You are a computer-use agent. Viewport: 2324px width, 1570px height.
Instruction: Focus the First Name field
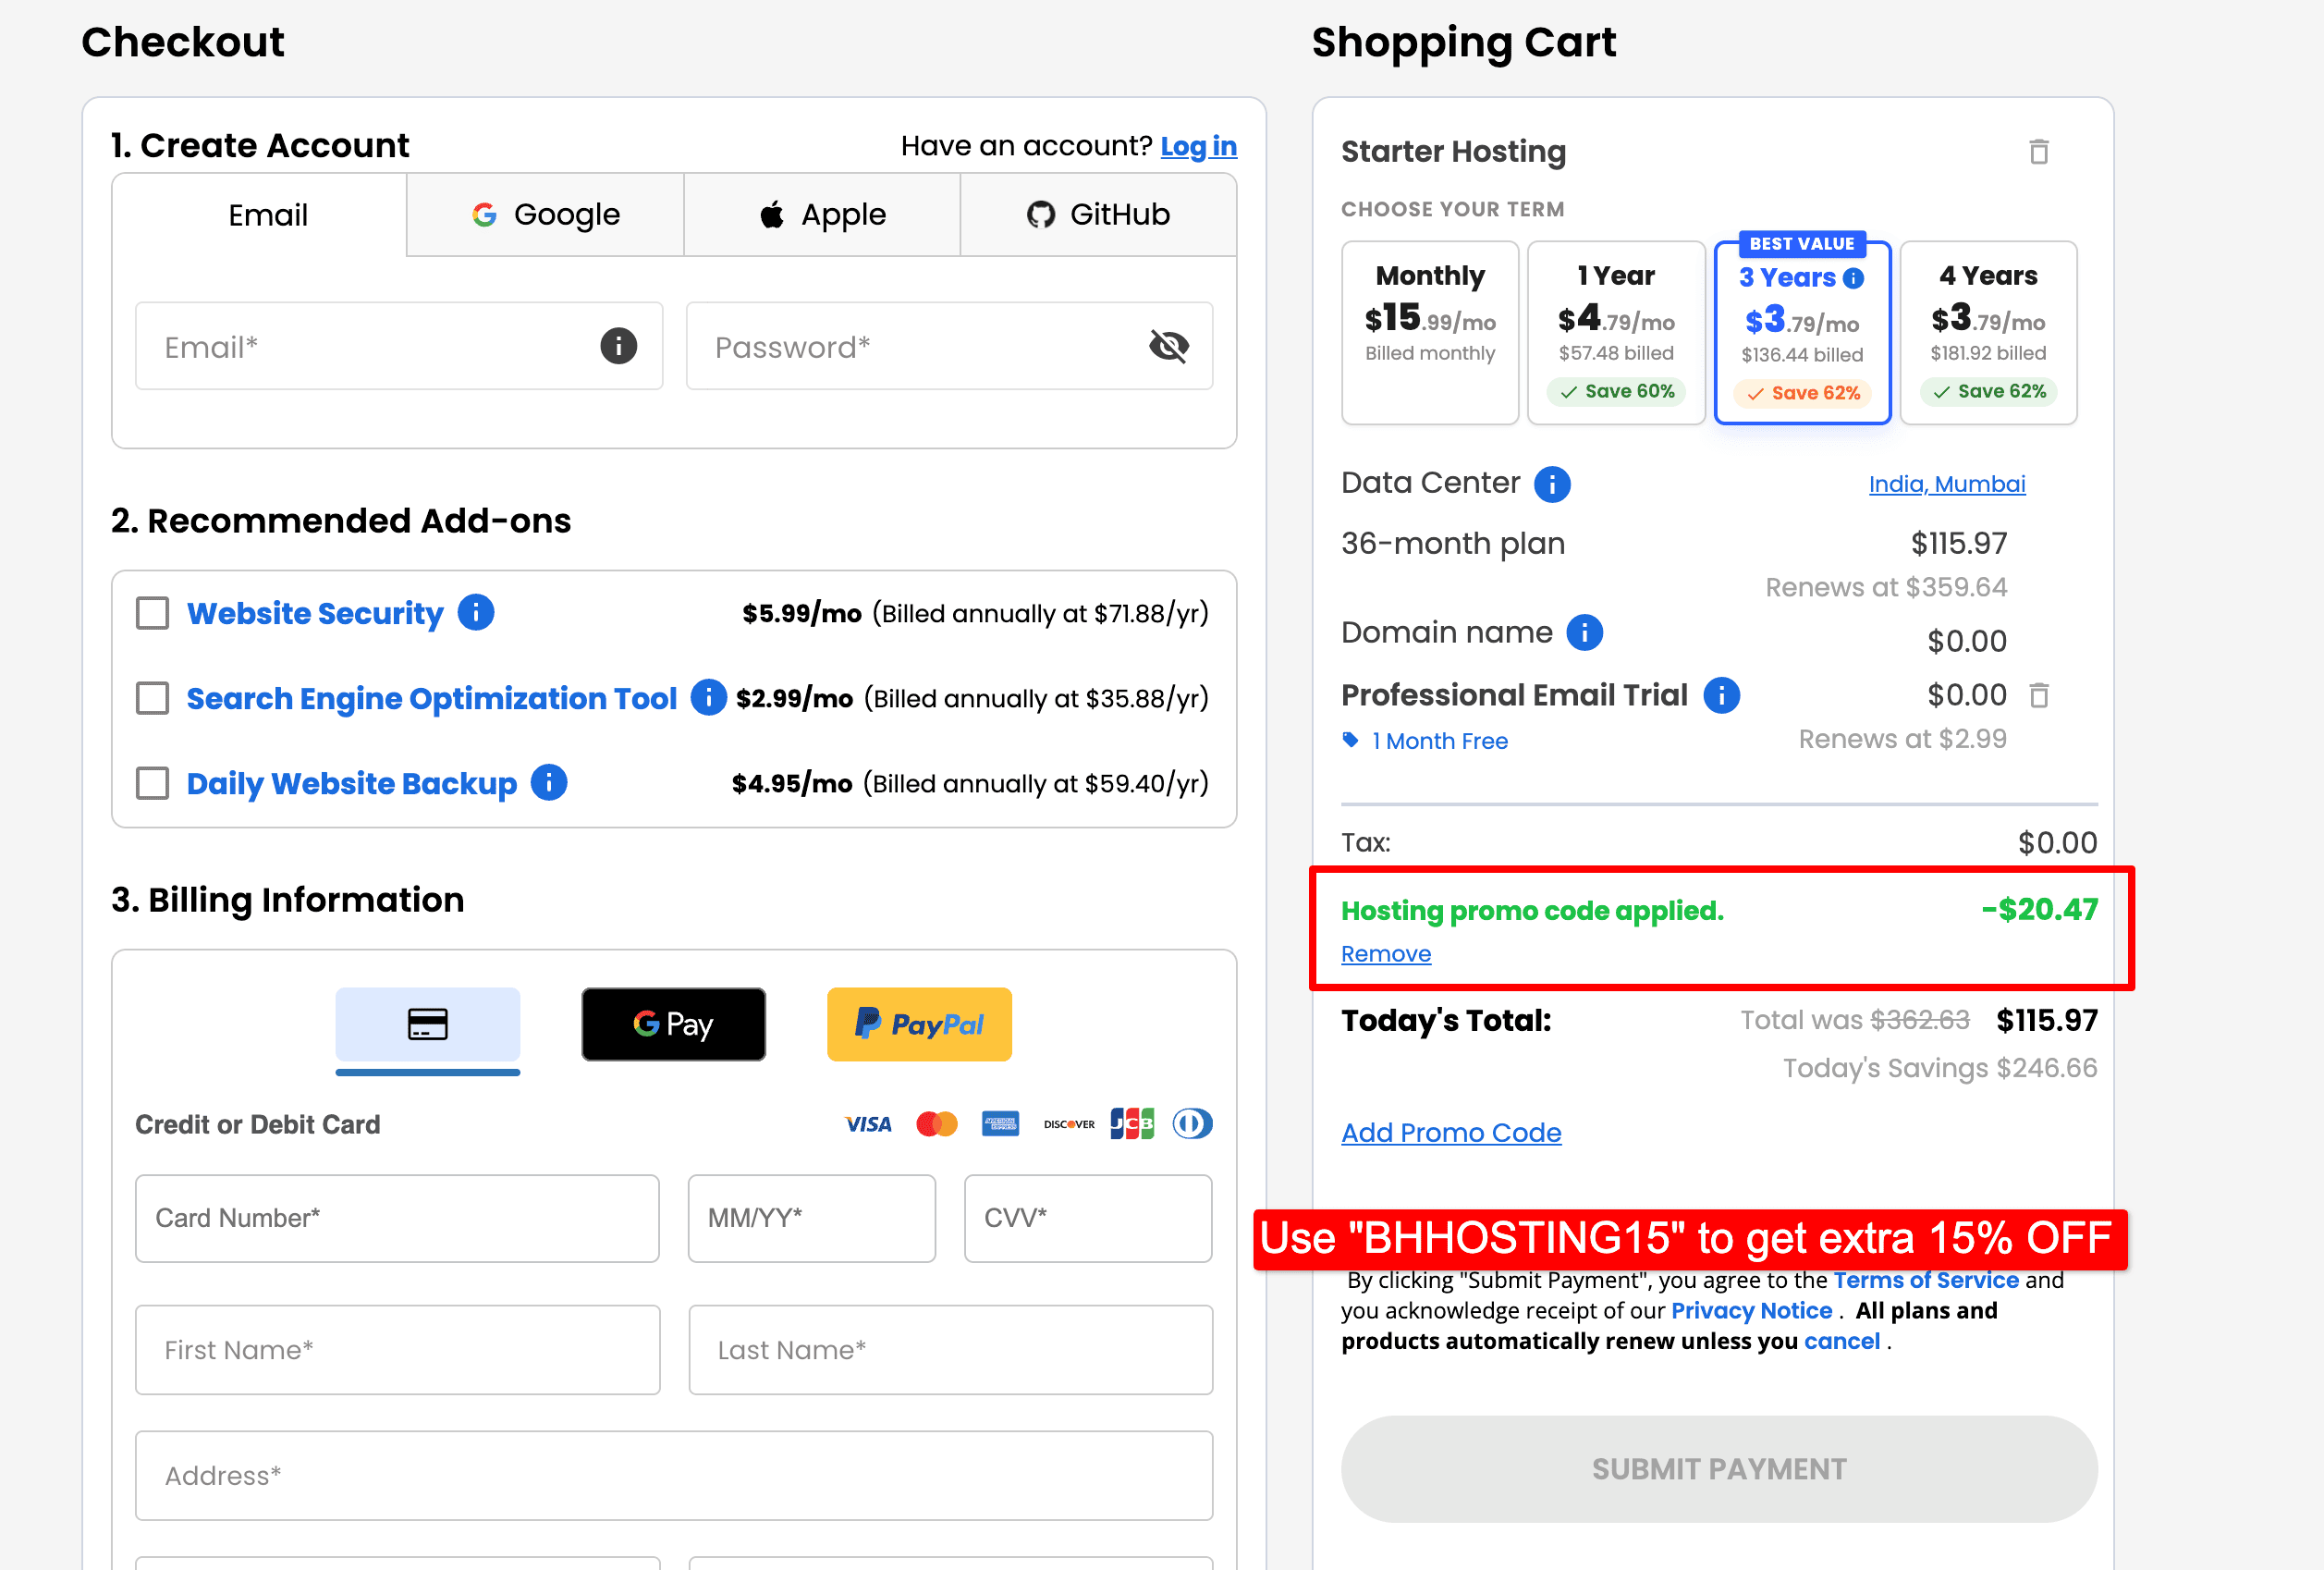coord(398,1350)
